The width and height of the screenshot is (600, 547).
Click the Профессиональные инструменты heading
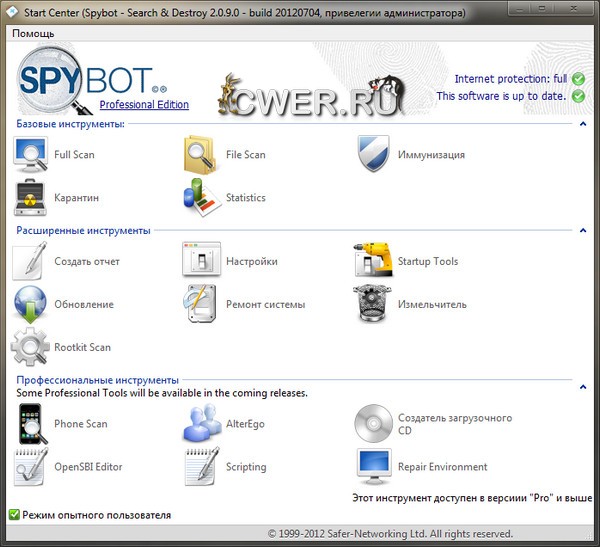tap(98, 380)
